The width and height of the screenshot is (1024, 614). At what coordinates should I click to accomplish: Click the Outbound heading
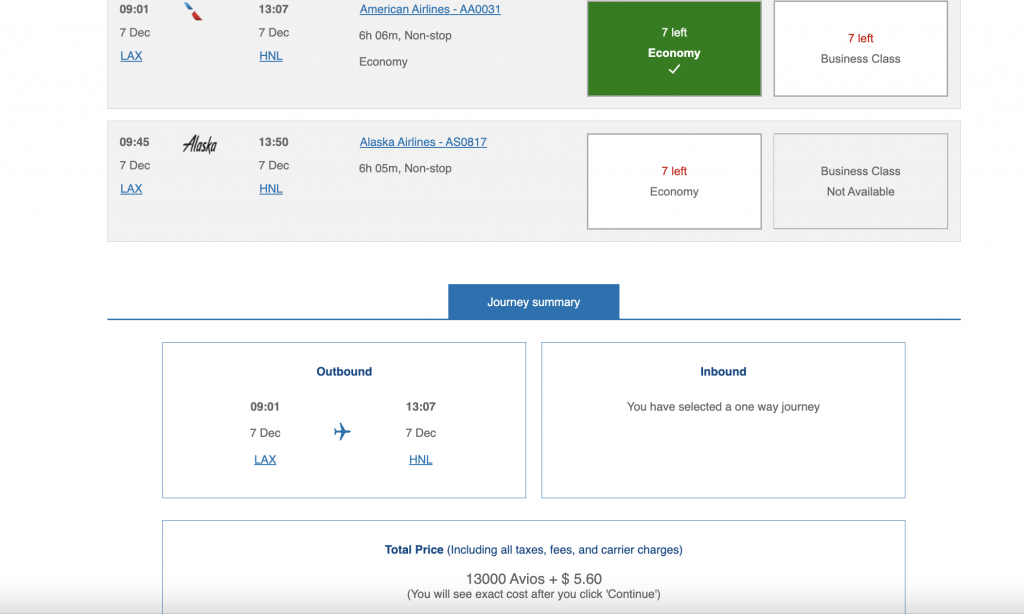pos(344,372)
